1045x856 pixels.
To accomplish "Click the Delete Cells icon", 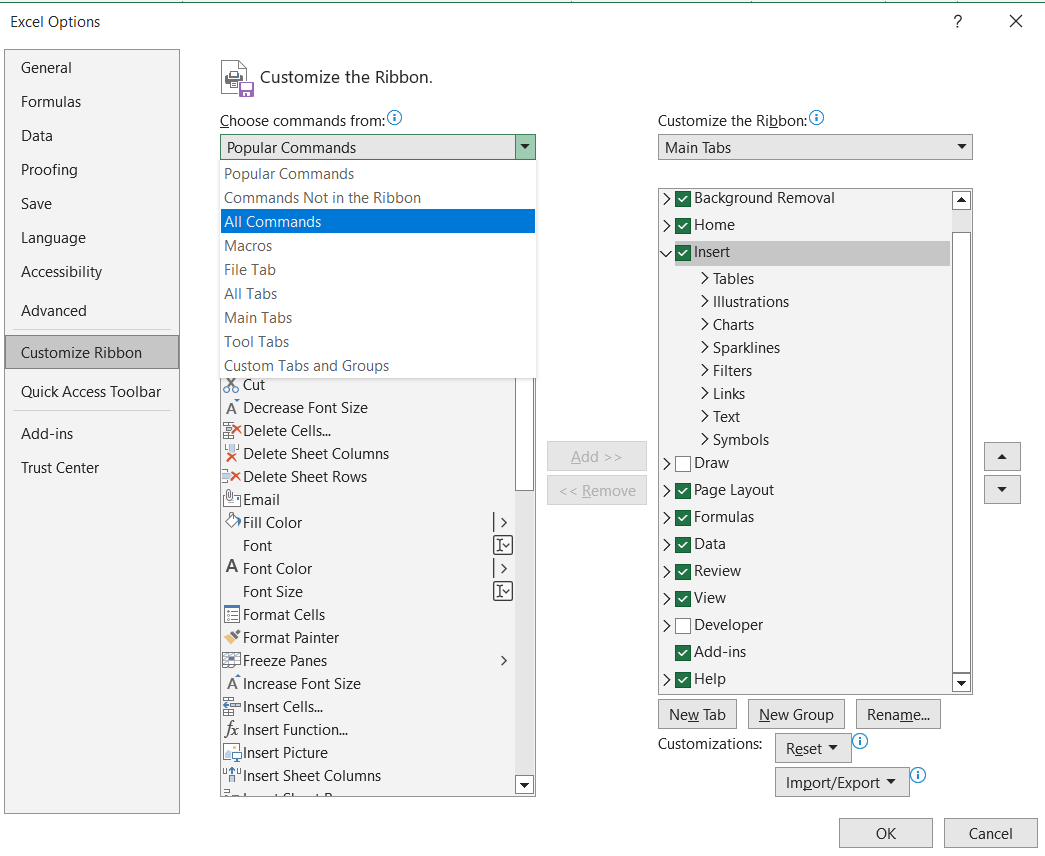I will coord(231,431).
